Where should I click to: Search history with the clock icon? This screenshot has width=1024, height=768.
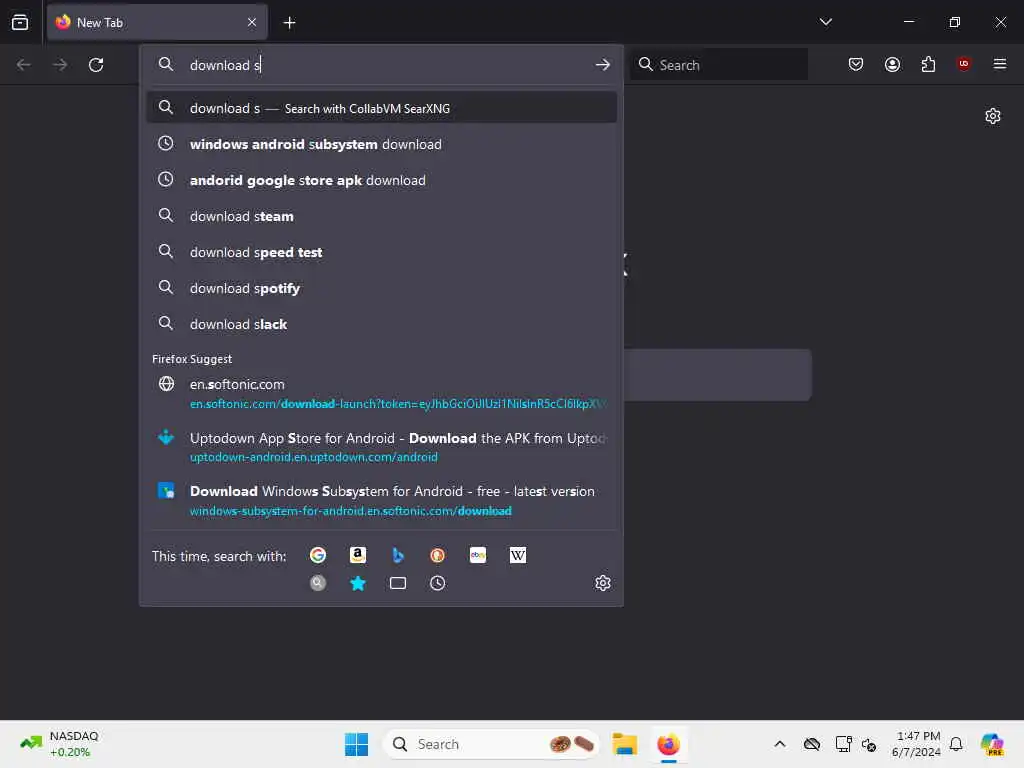coord(438,583)
